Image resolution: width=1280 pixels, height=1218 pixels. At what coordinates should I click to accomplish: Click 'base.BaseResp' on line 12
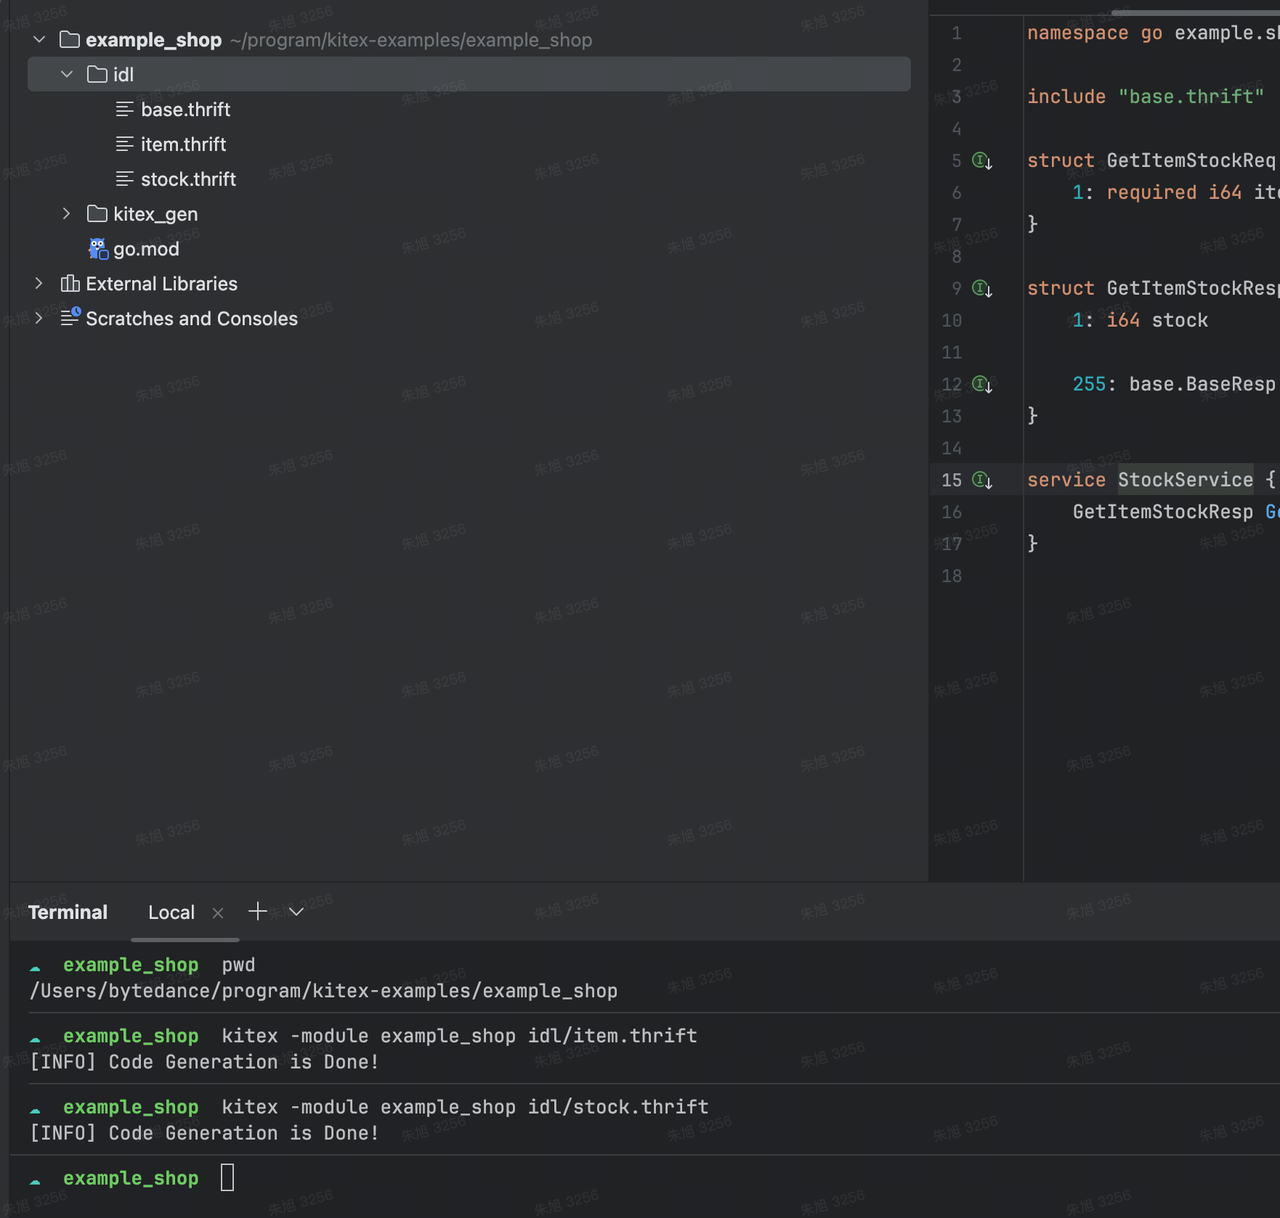coord(1202,384)
